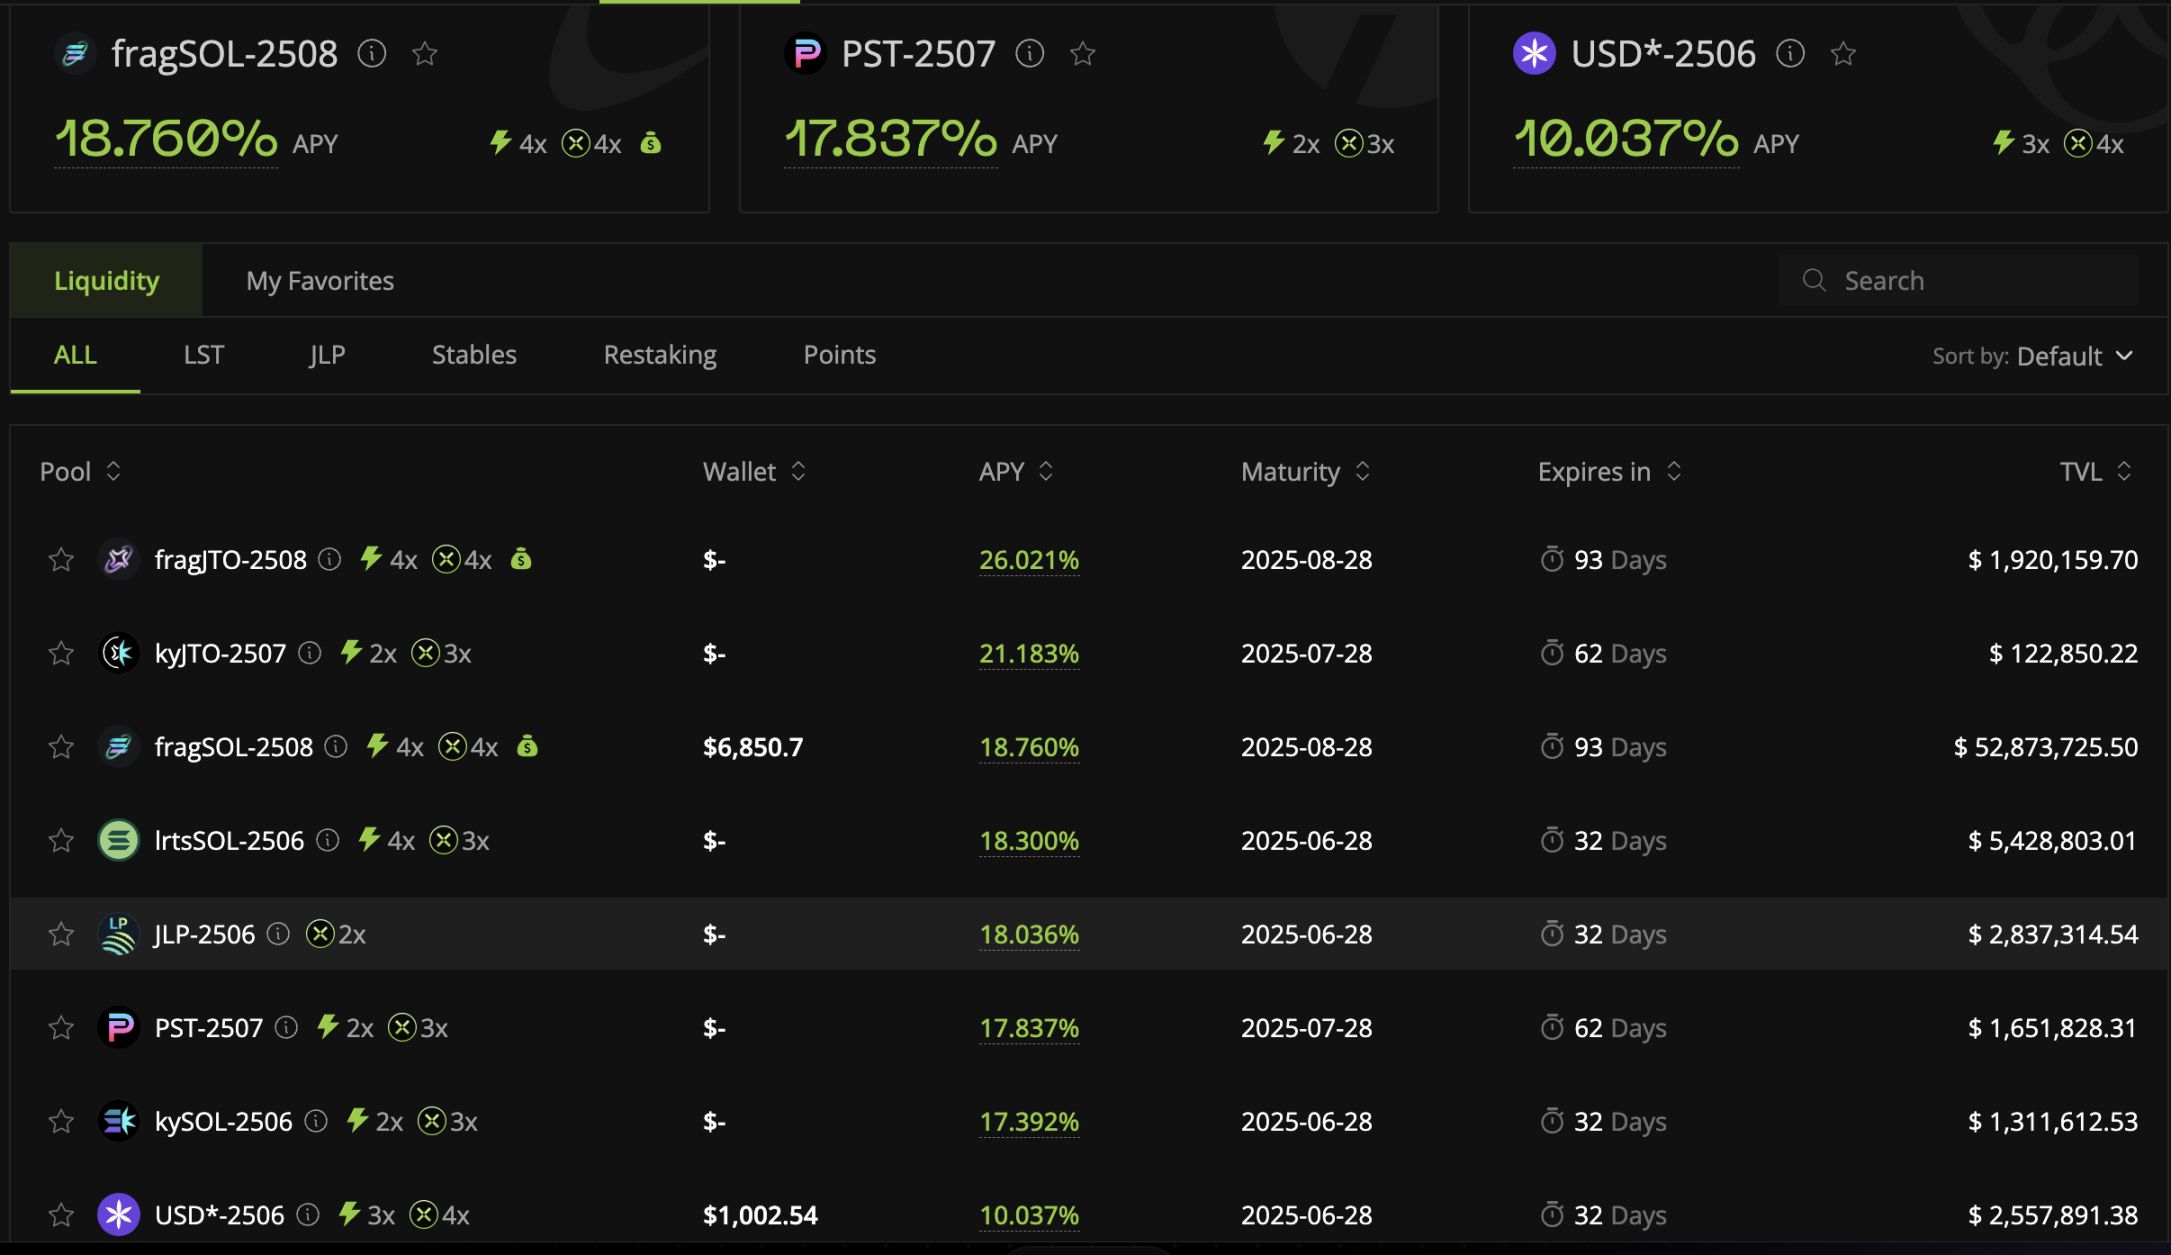Screen dimensions: 2171x1255
Task: Click the timer icon in kySOL-2506 row
Action: [1551, 1121]
